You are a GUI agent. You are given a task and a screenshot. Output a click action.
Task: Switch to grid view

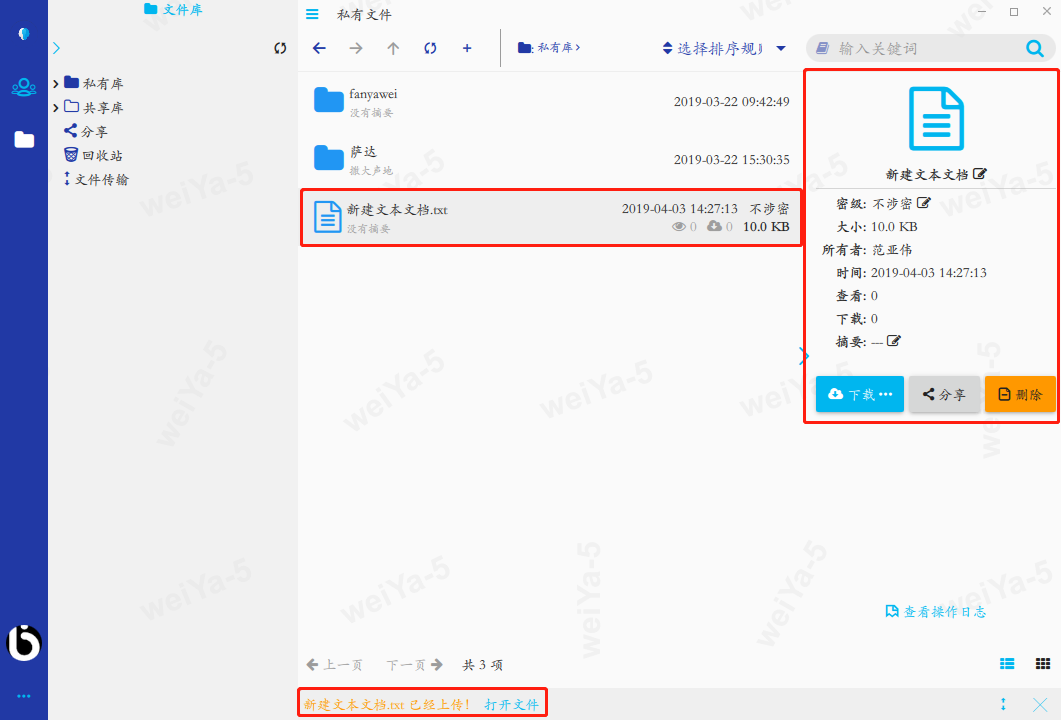click(1043, 664)
